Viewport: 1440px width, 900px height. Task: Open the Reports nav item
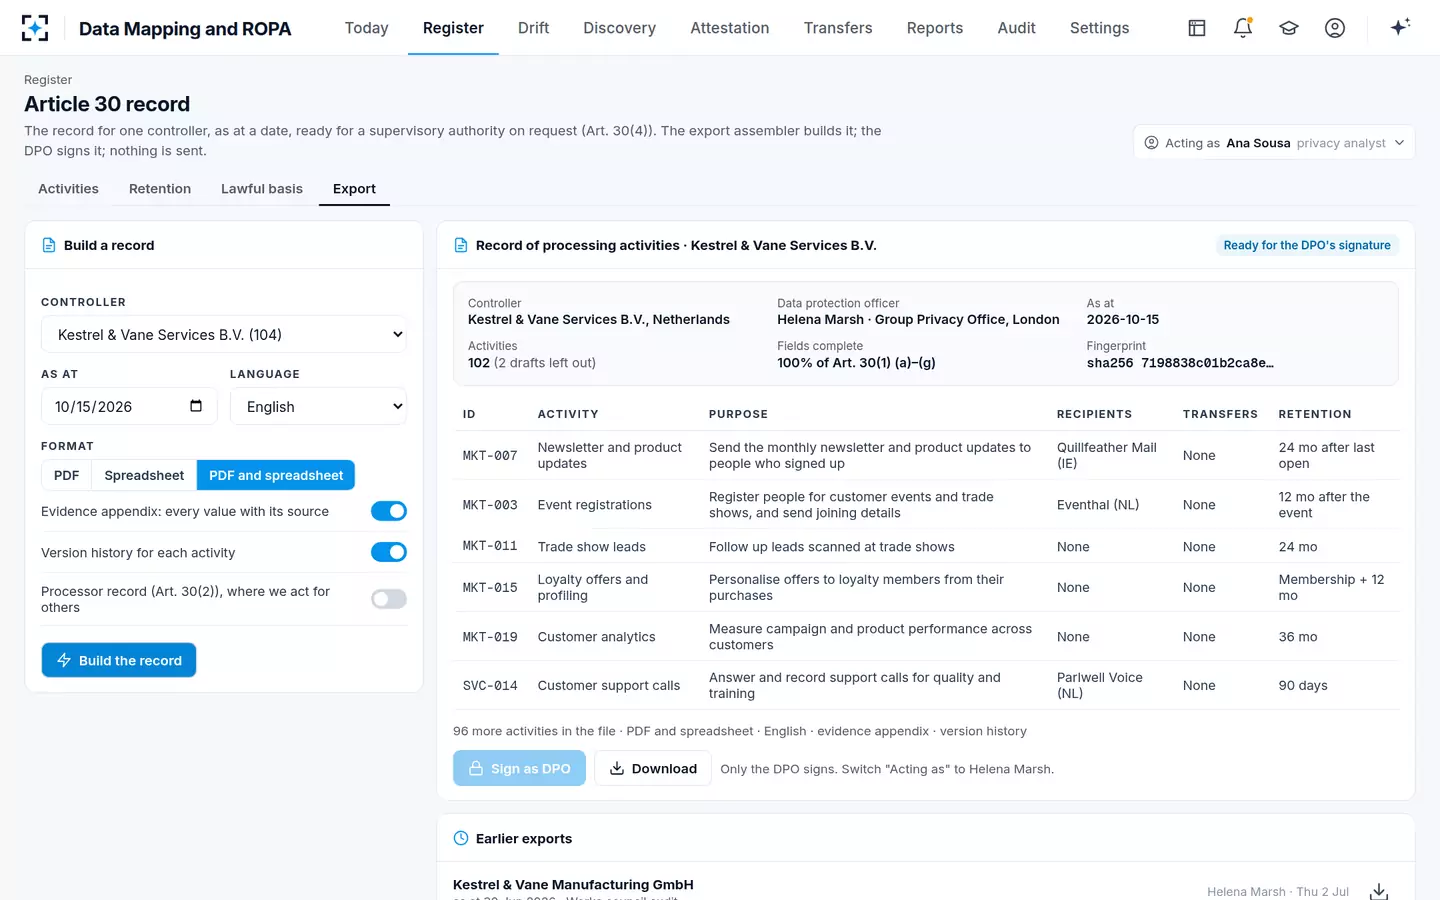tap(935, 28)
